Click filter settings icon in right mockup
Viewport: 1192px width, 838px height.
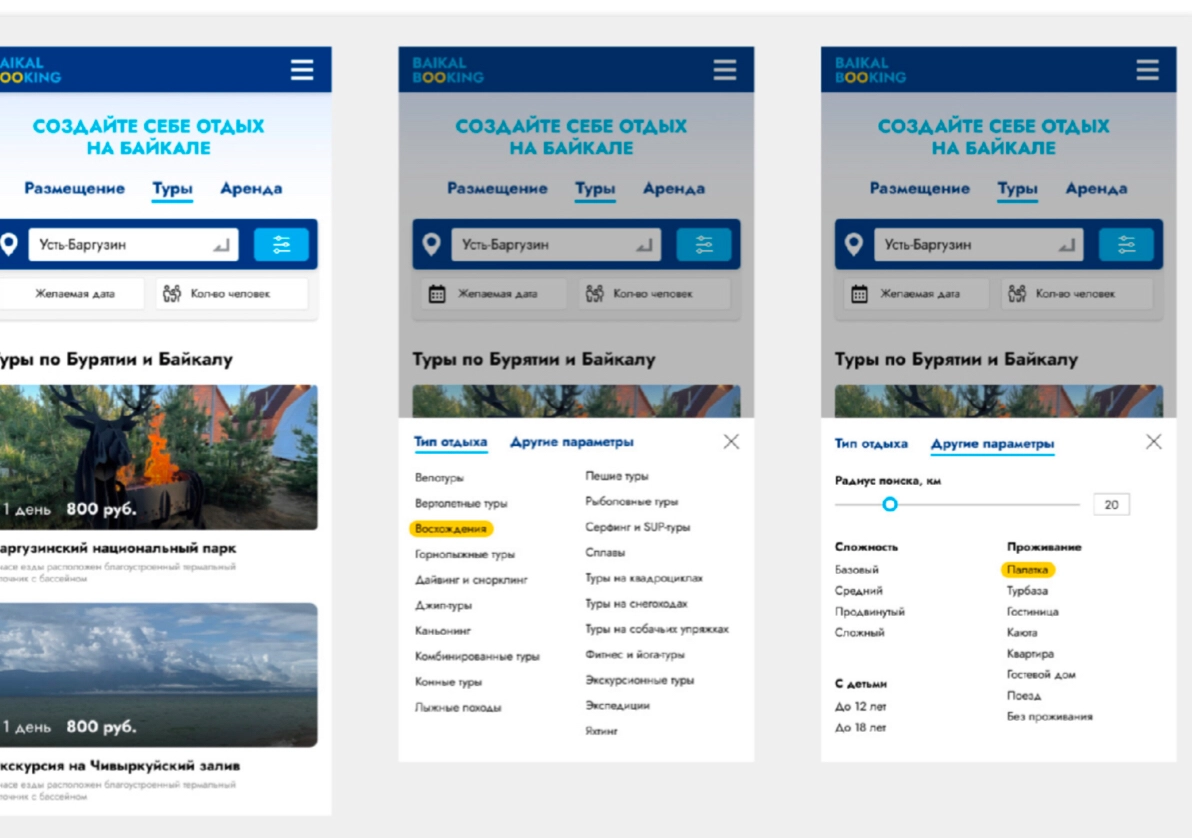point(1127,245)
